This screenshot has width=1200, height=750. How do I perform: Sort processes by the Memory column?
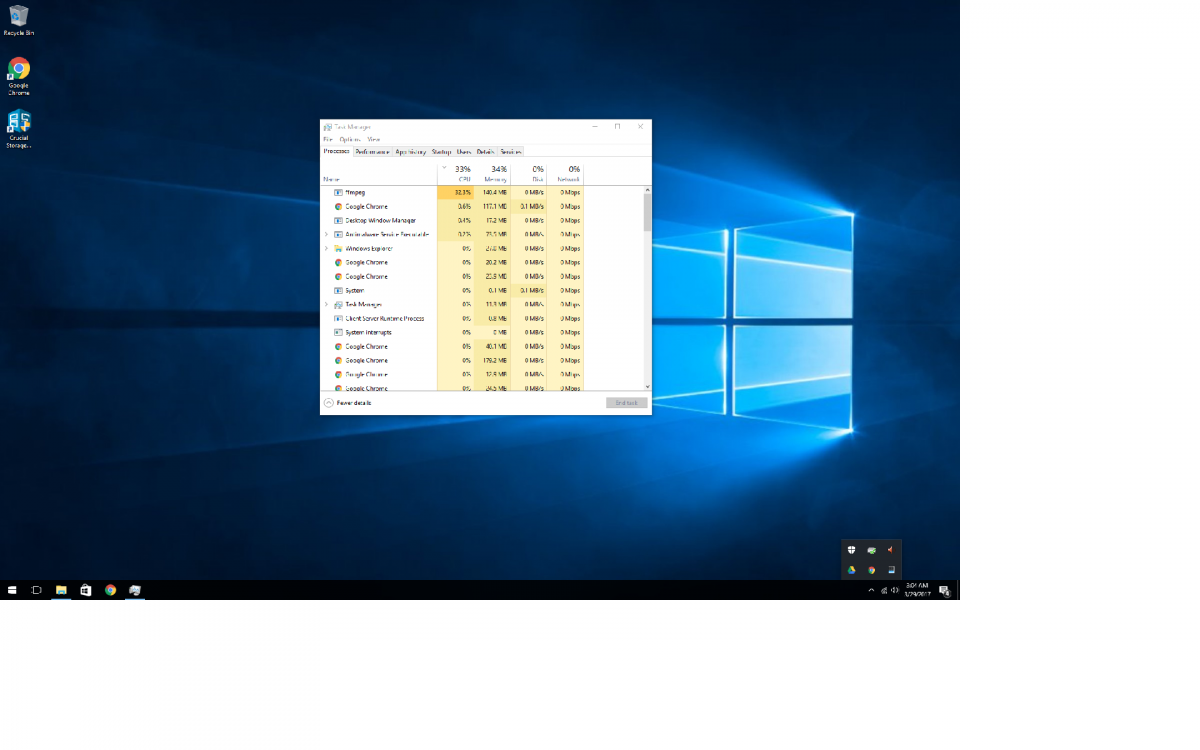[497, 174]
